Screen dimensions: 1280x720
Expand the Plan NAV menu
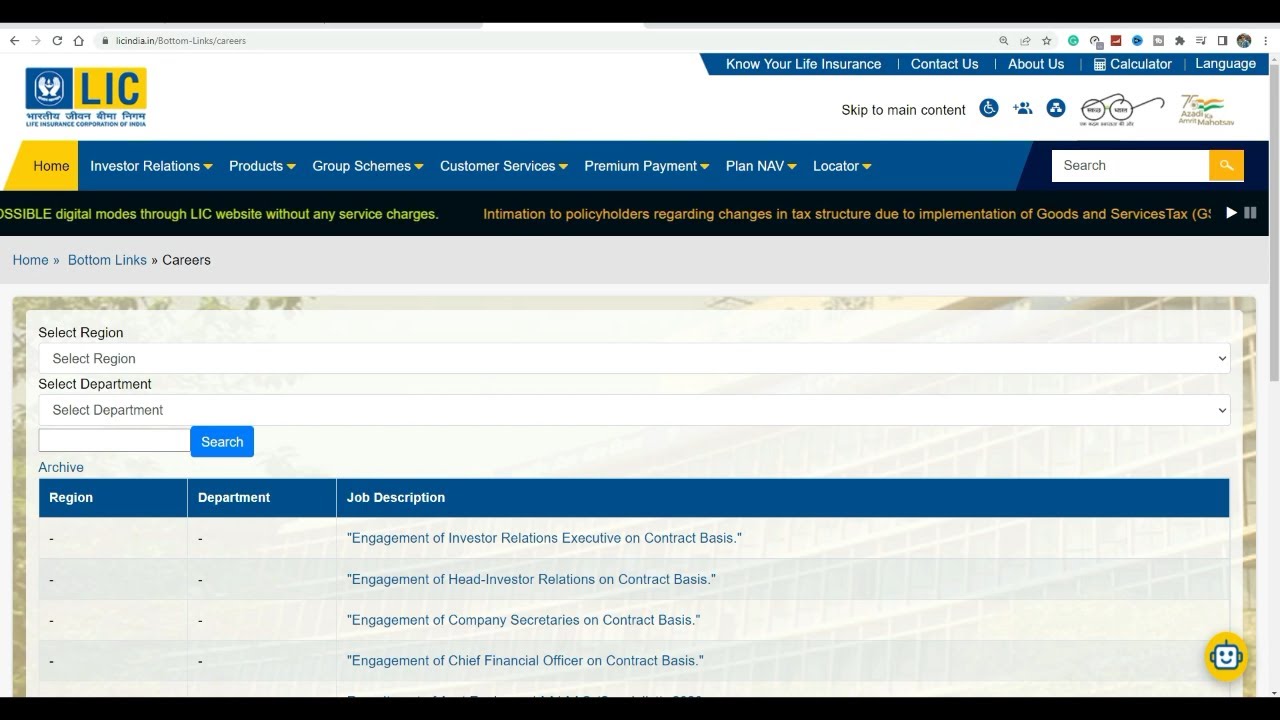[761, 166]
